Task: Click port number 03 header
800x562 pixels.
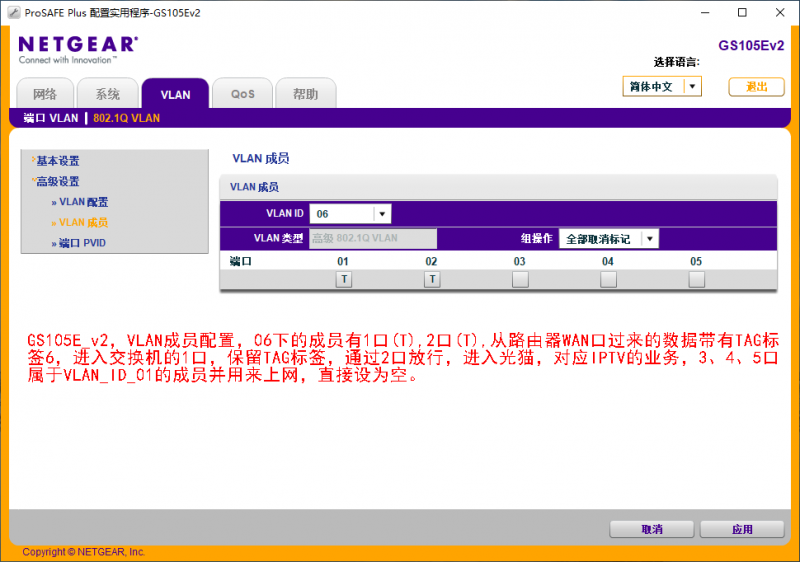Action: pyautogui.click(x=519, y=261)
